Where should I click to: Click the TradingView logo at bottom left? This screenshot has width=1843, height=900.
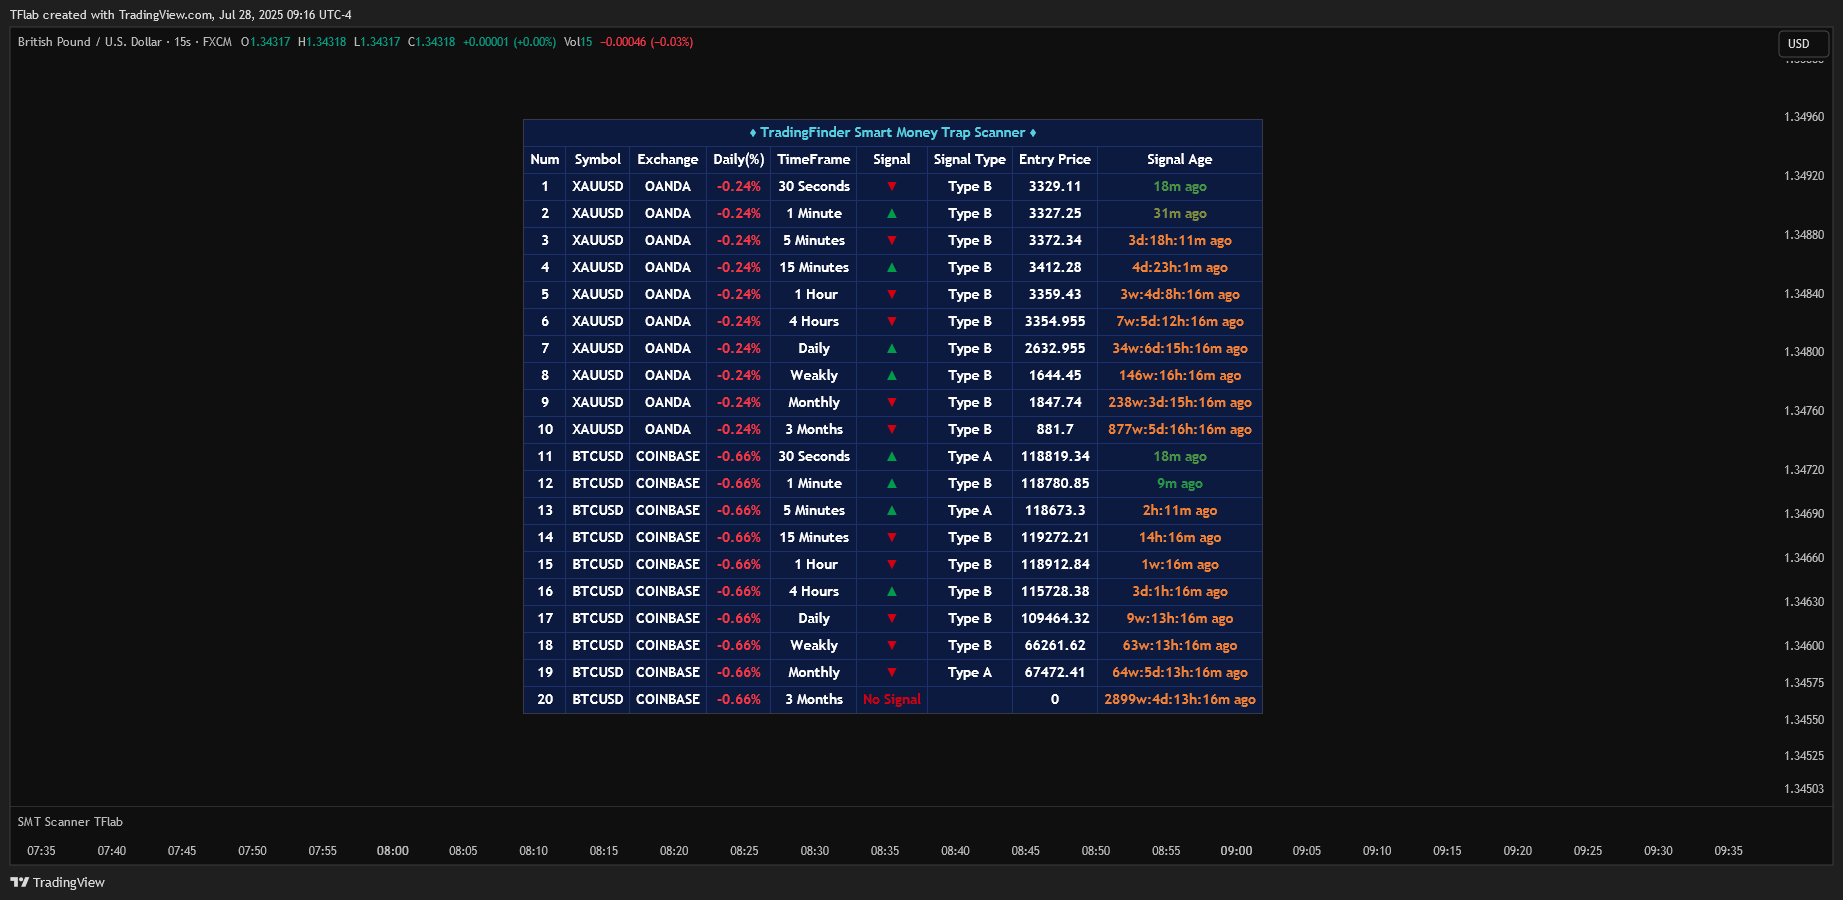click(x=57, y=882)
